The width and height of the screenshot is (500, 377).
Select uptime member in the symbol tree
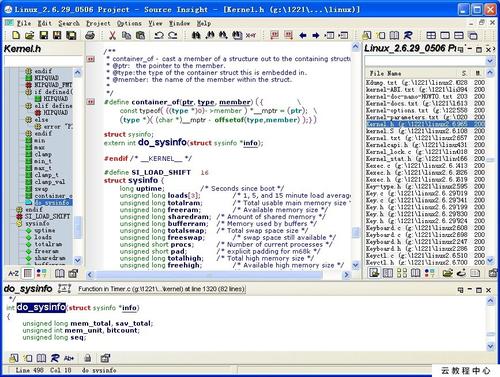45,230
